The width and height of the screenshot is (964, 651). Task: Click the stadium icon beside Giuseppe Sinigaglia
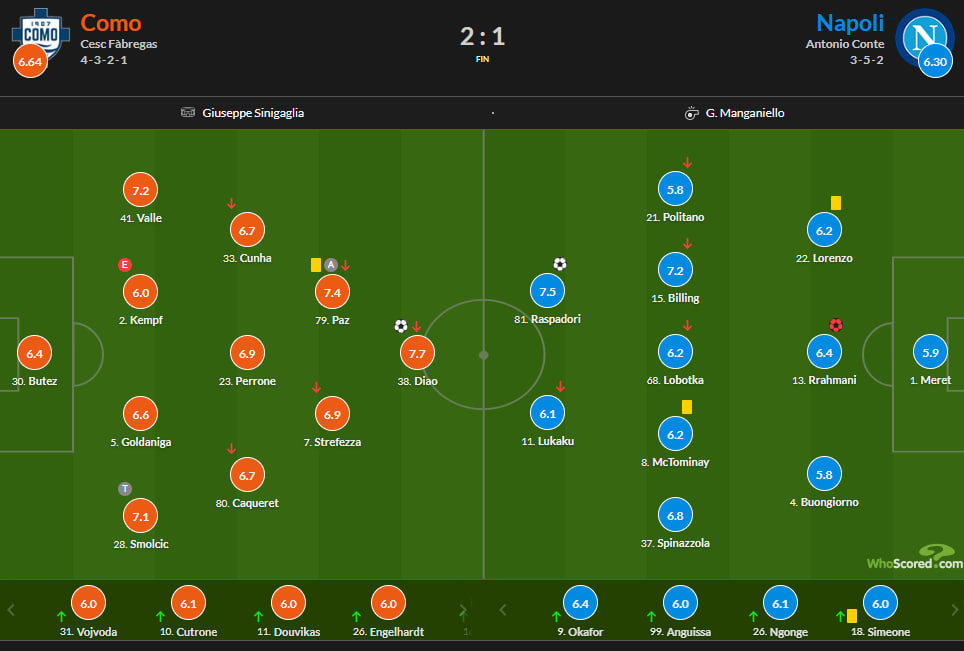pos(188,113)
